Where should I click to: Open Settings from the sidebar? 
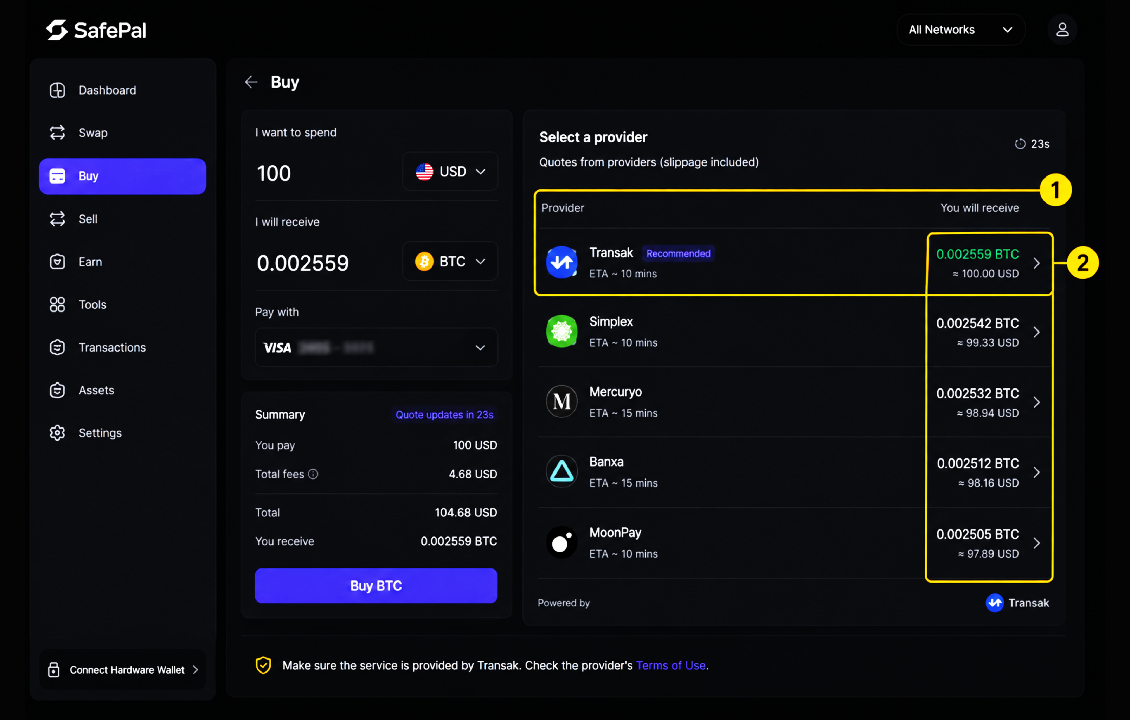123,432
